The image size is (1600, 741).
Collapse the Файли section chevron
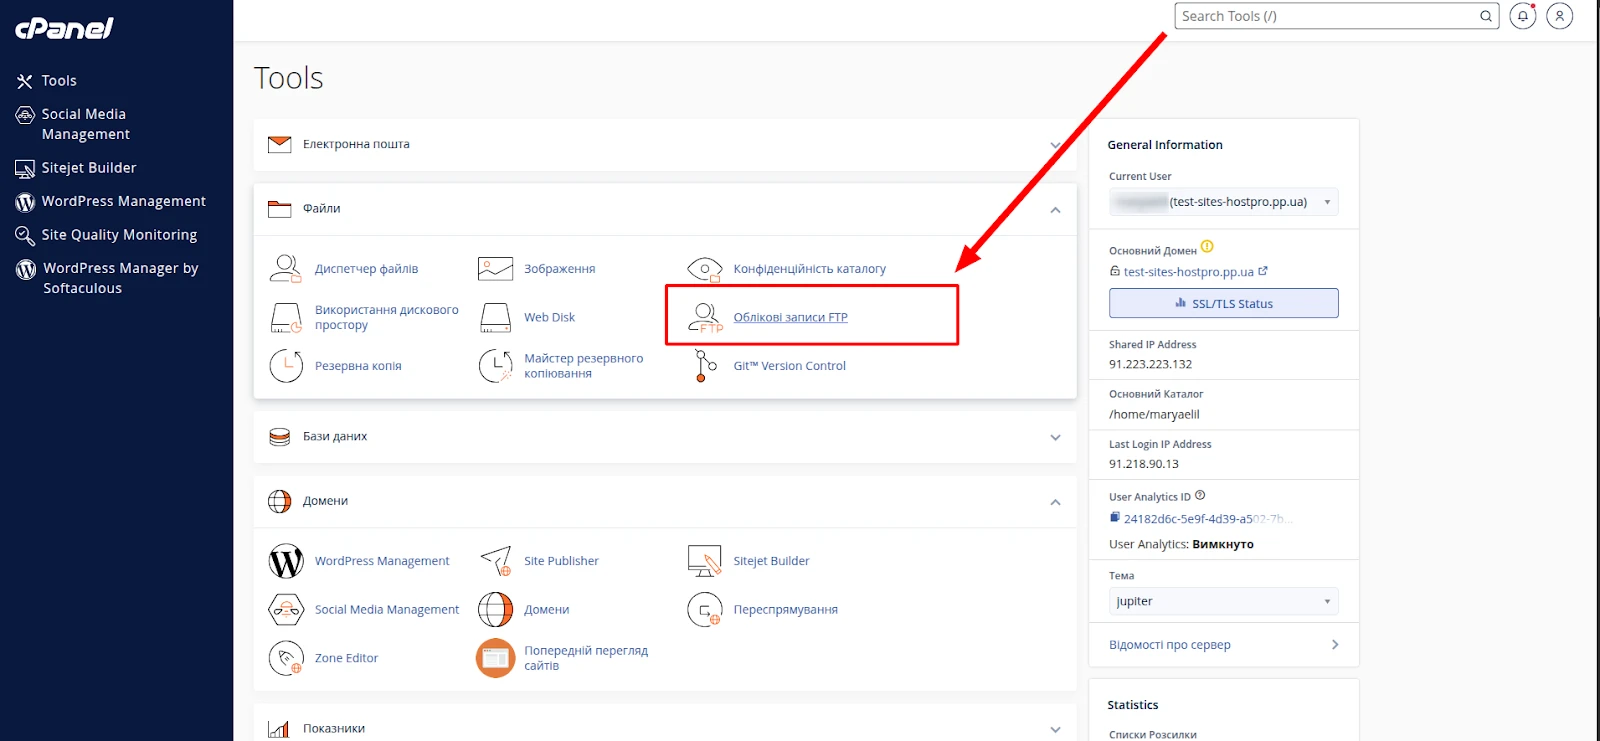pos(1055,210)
